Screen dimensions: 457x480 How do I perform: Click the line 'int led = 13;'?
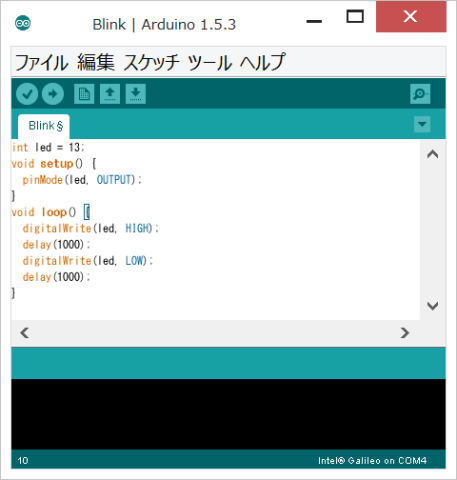point(48,148)
